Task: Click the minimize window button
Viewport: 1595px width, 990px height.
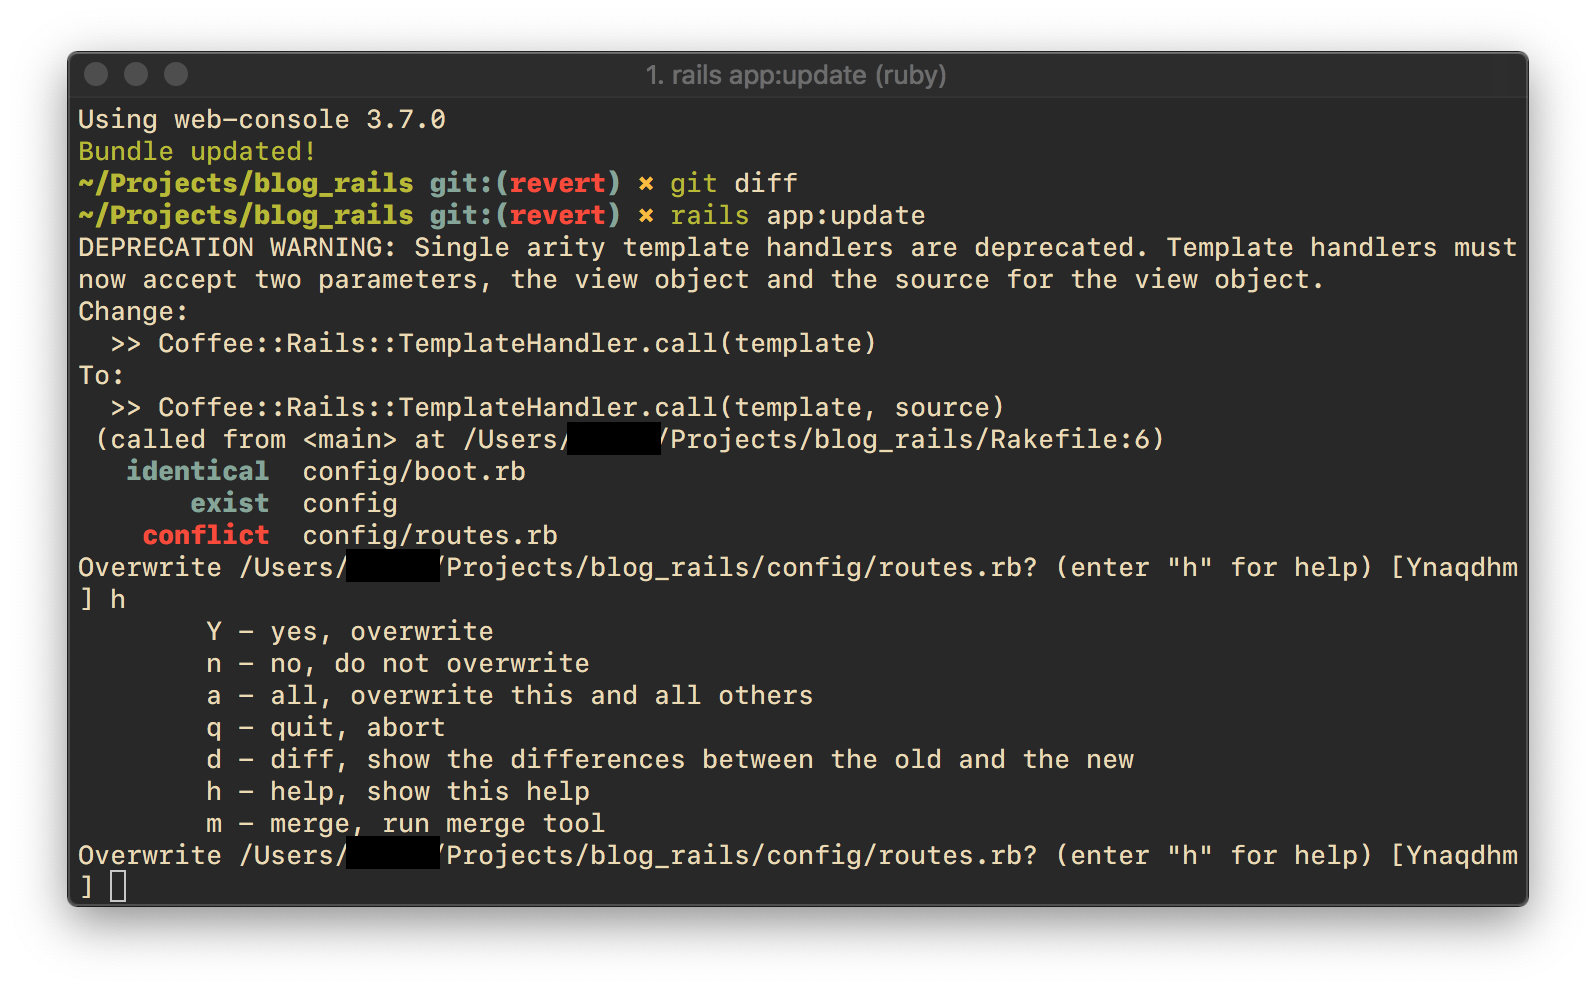Action: [136, 75]
